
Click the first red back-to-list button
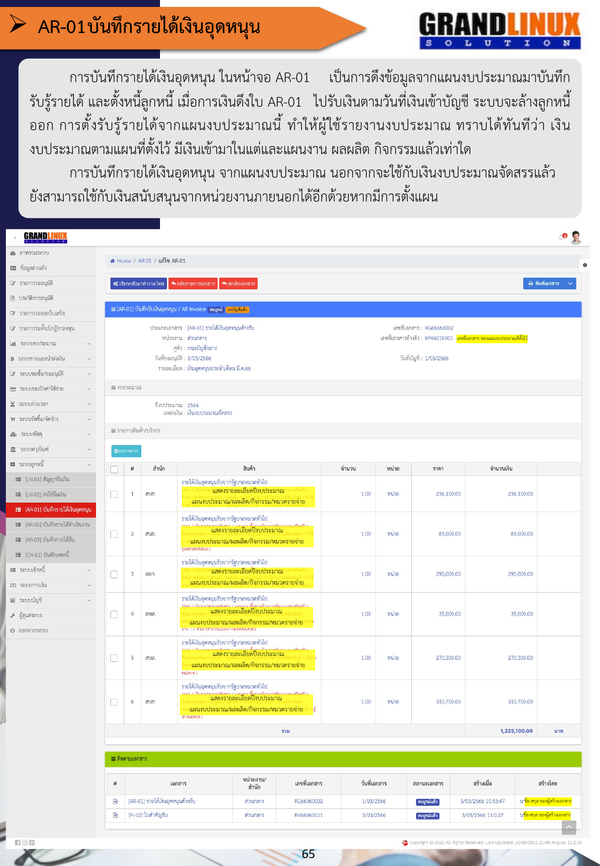pyautogui.click(x=193, y=283)
